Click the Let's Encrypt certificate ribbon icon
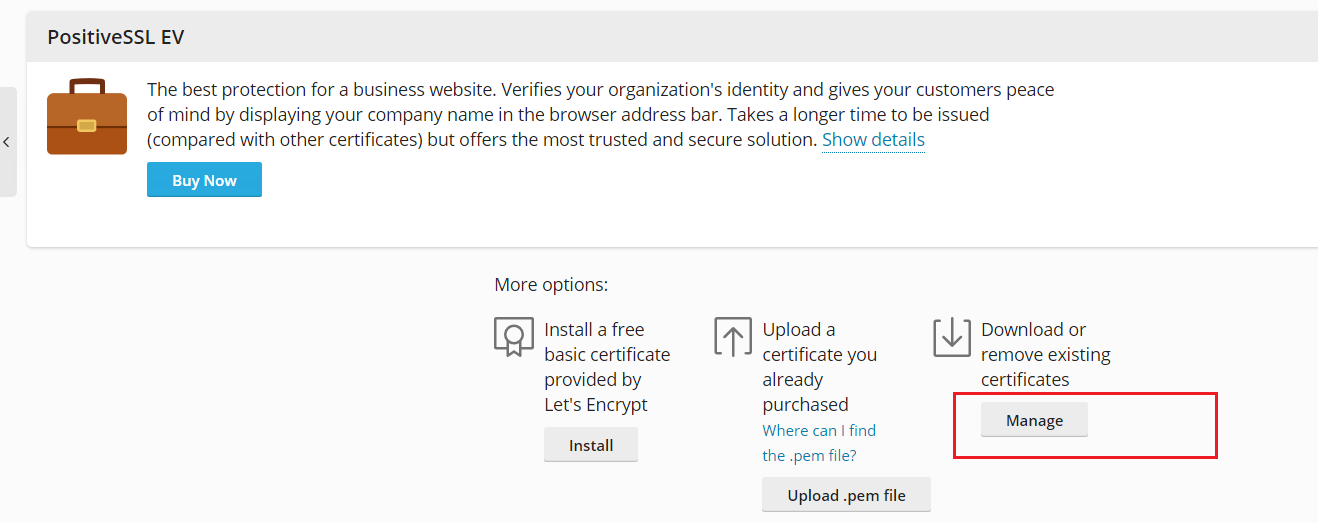This screenshot has width=1318, height=523. pyautogui.click(x=514, y=337)
